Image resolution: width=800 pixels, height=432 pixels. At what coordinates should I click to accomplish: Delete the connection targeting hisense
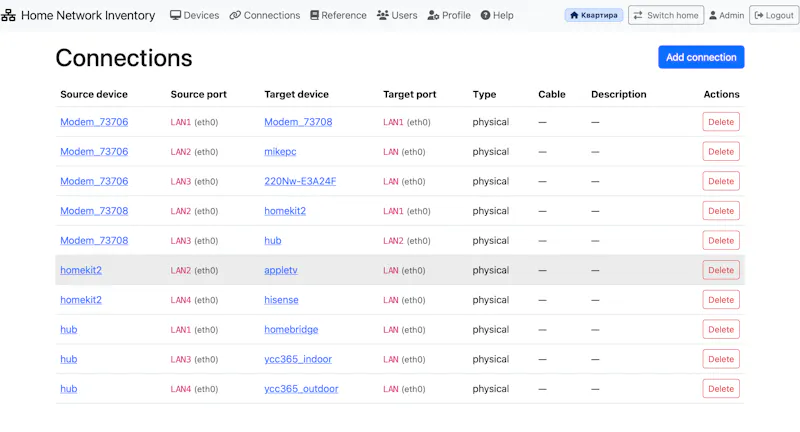pyautogui.click(x=721, y=299)
